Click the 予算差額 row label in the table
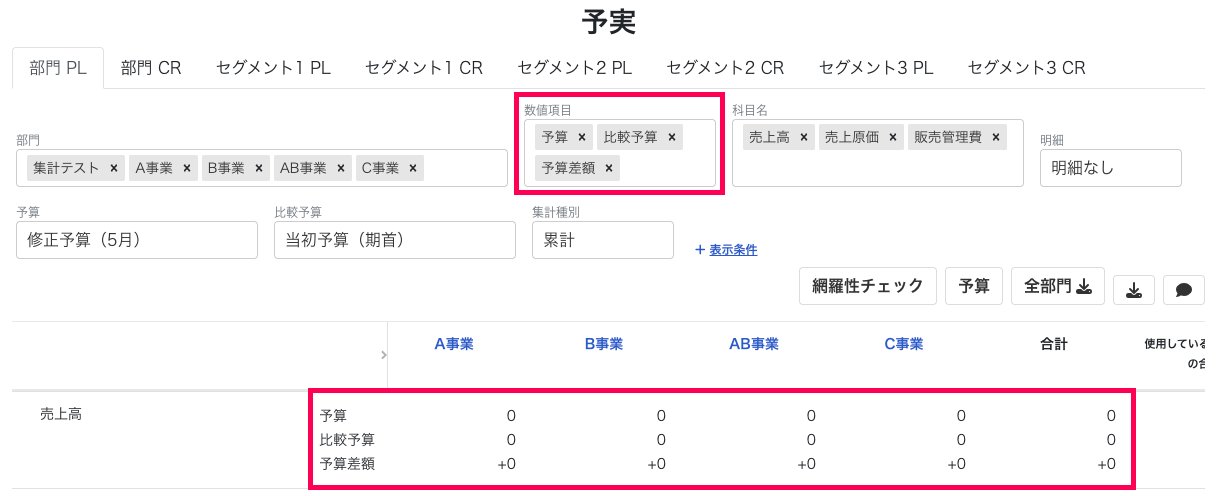Image resolution: width=1217 pixels, height=496 pixels. [x=348, y=464]
